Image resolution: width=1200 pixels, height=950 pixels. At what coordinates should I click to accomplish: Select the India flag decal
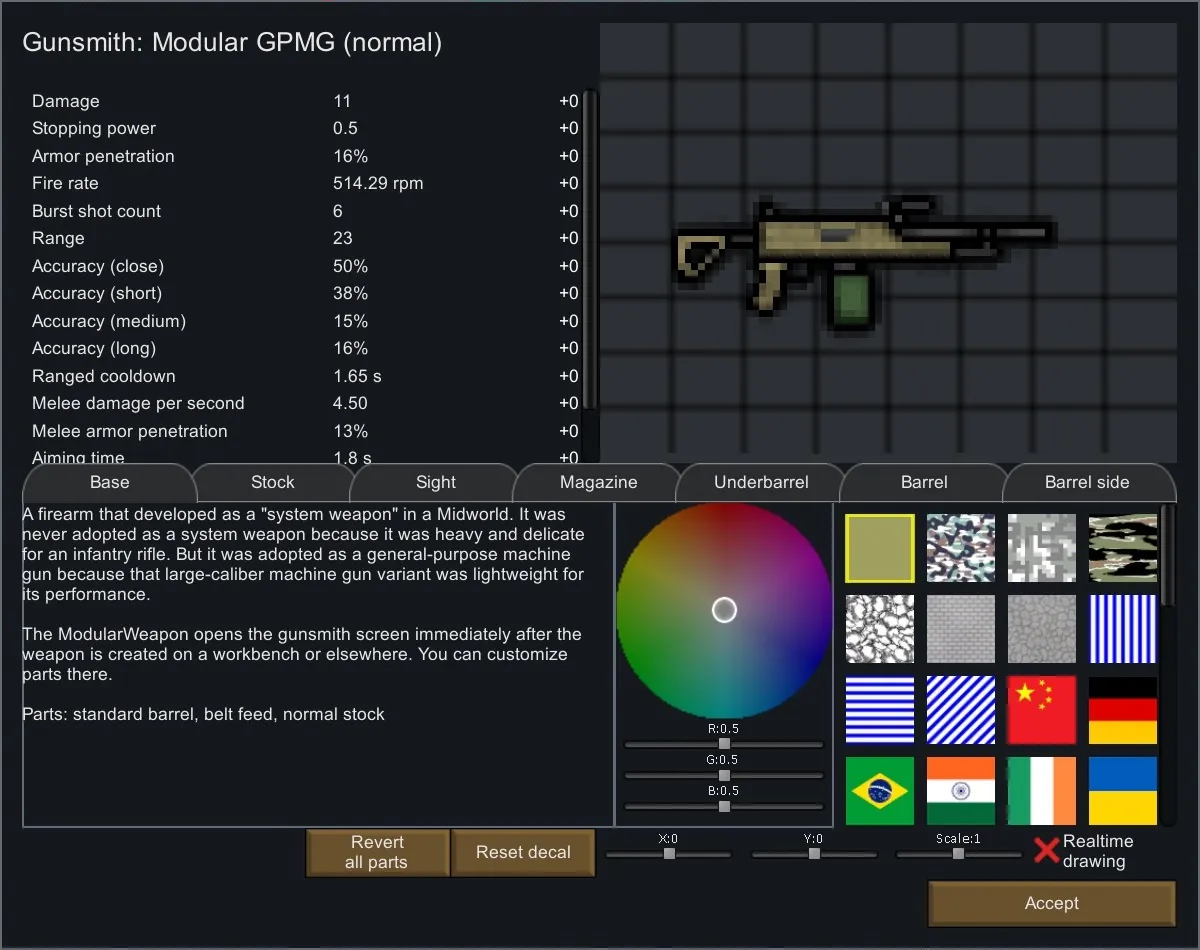(960, 791)
